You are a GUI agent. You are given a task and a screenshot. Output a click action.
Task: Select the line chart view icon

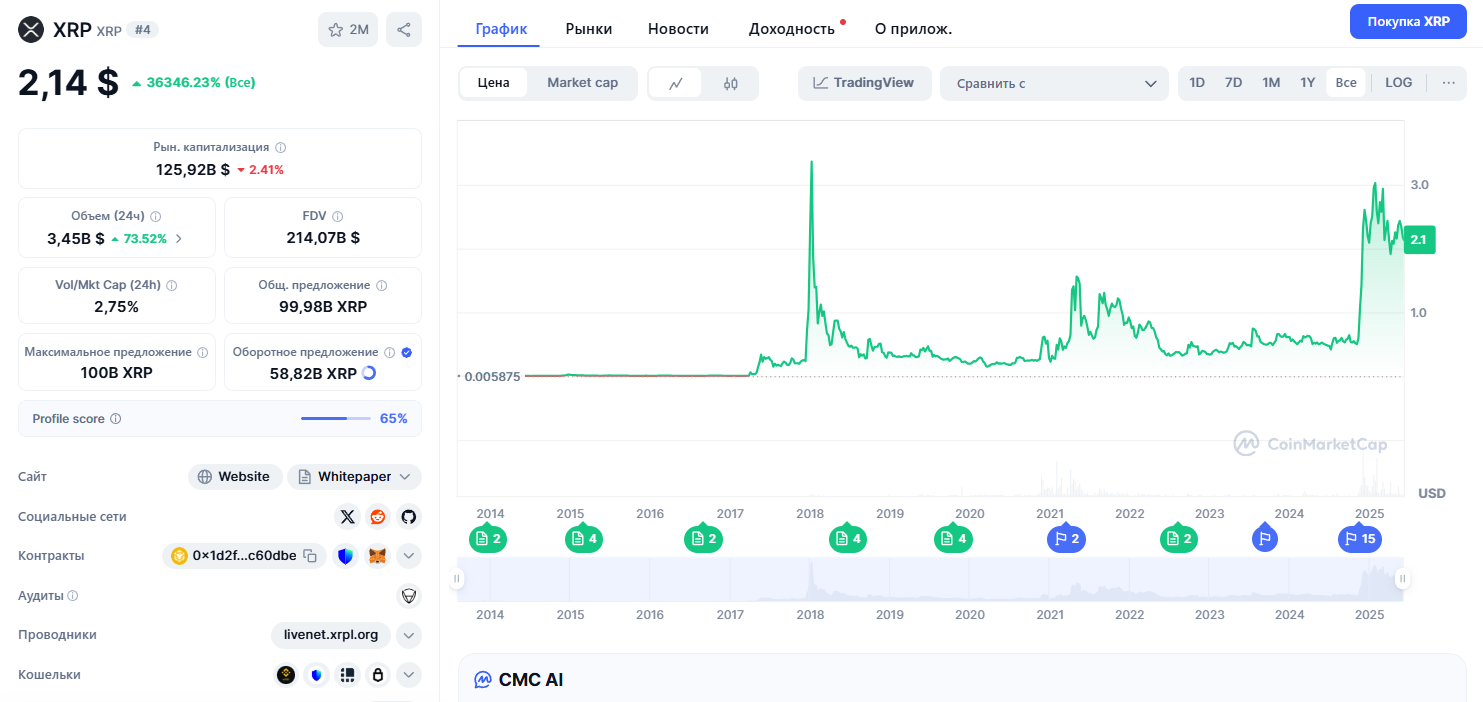[676, 83]
